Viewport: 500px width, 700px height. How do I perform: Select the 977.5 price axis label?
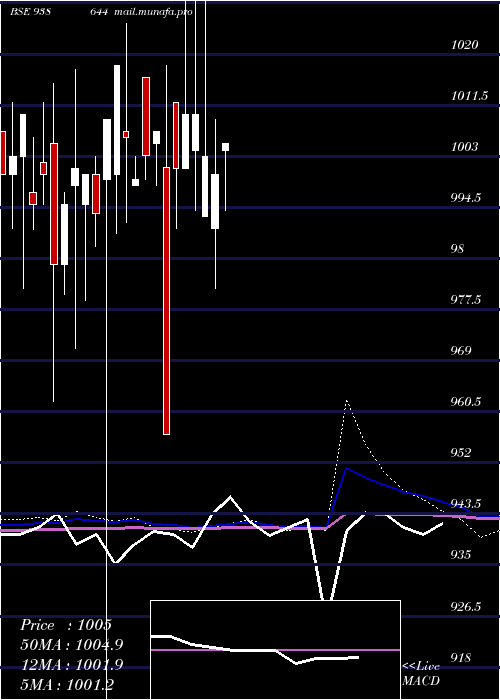[x=466, y=300]
